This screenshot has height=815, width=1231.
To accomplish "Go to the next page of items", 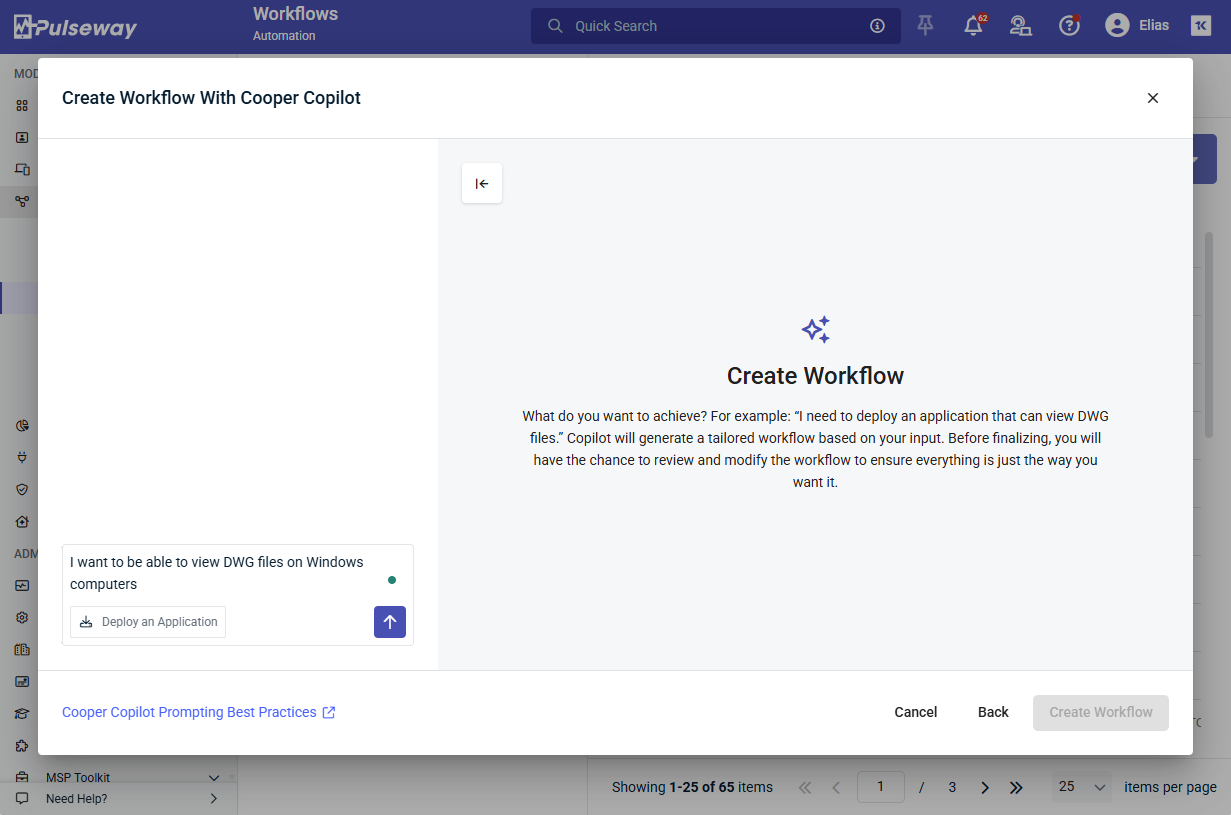I will [985, 787].
